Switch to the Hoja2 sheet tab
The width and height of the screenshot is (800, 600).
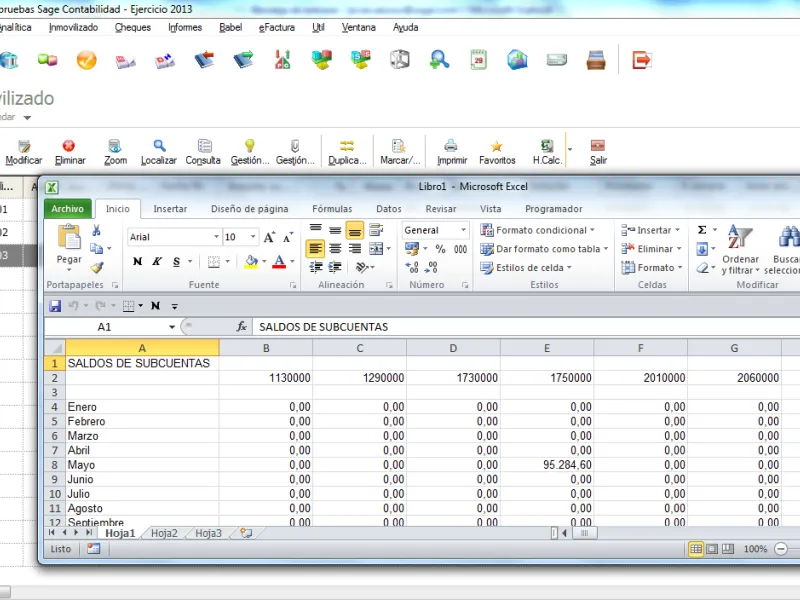164,533
